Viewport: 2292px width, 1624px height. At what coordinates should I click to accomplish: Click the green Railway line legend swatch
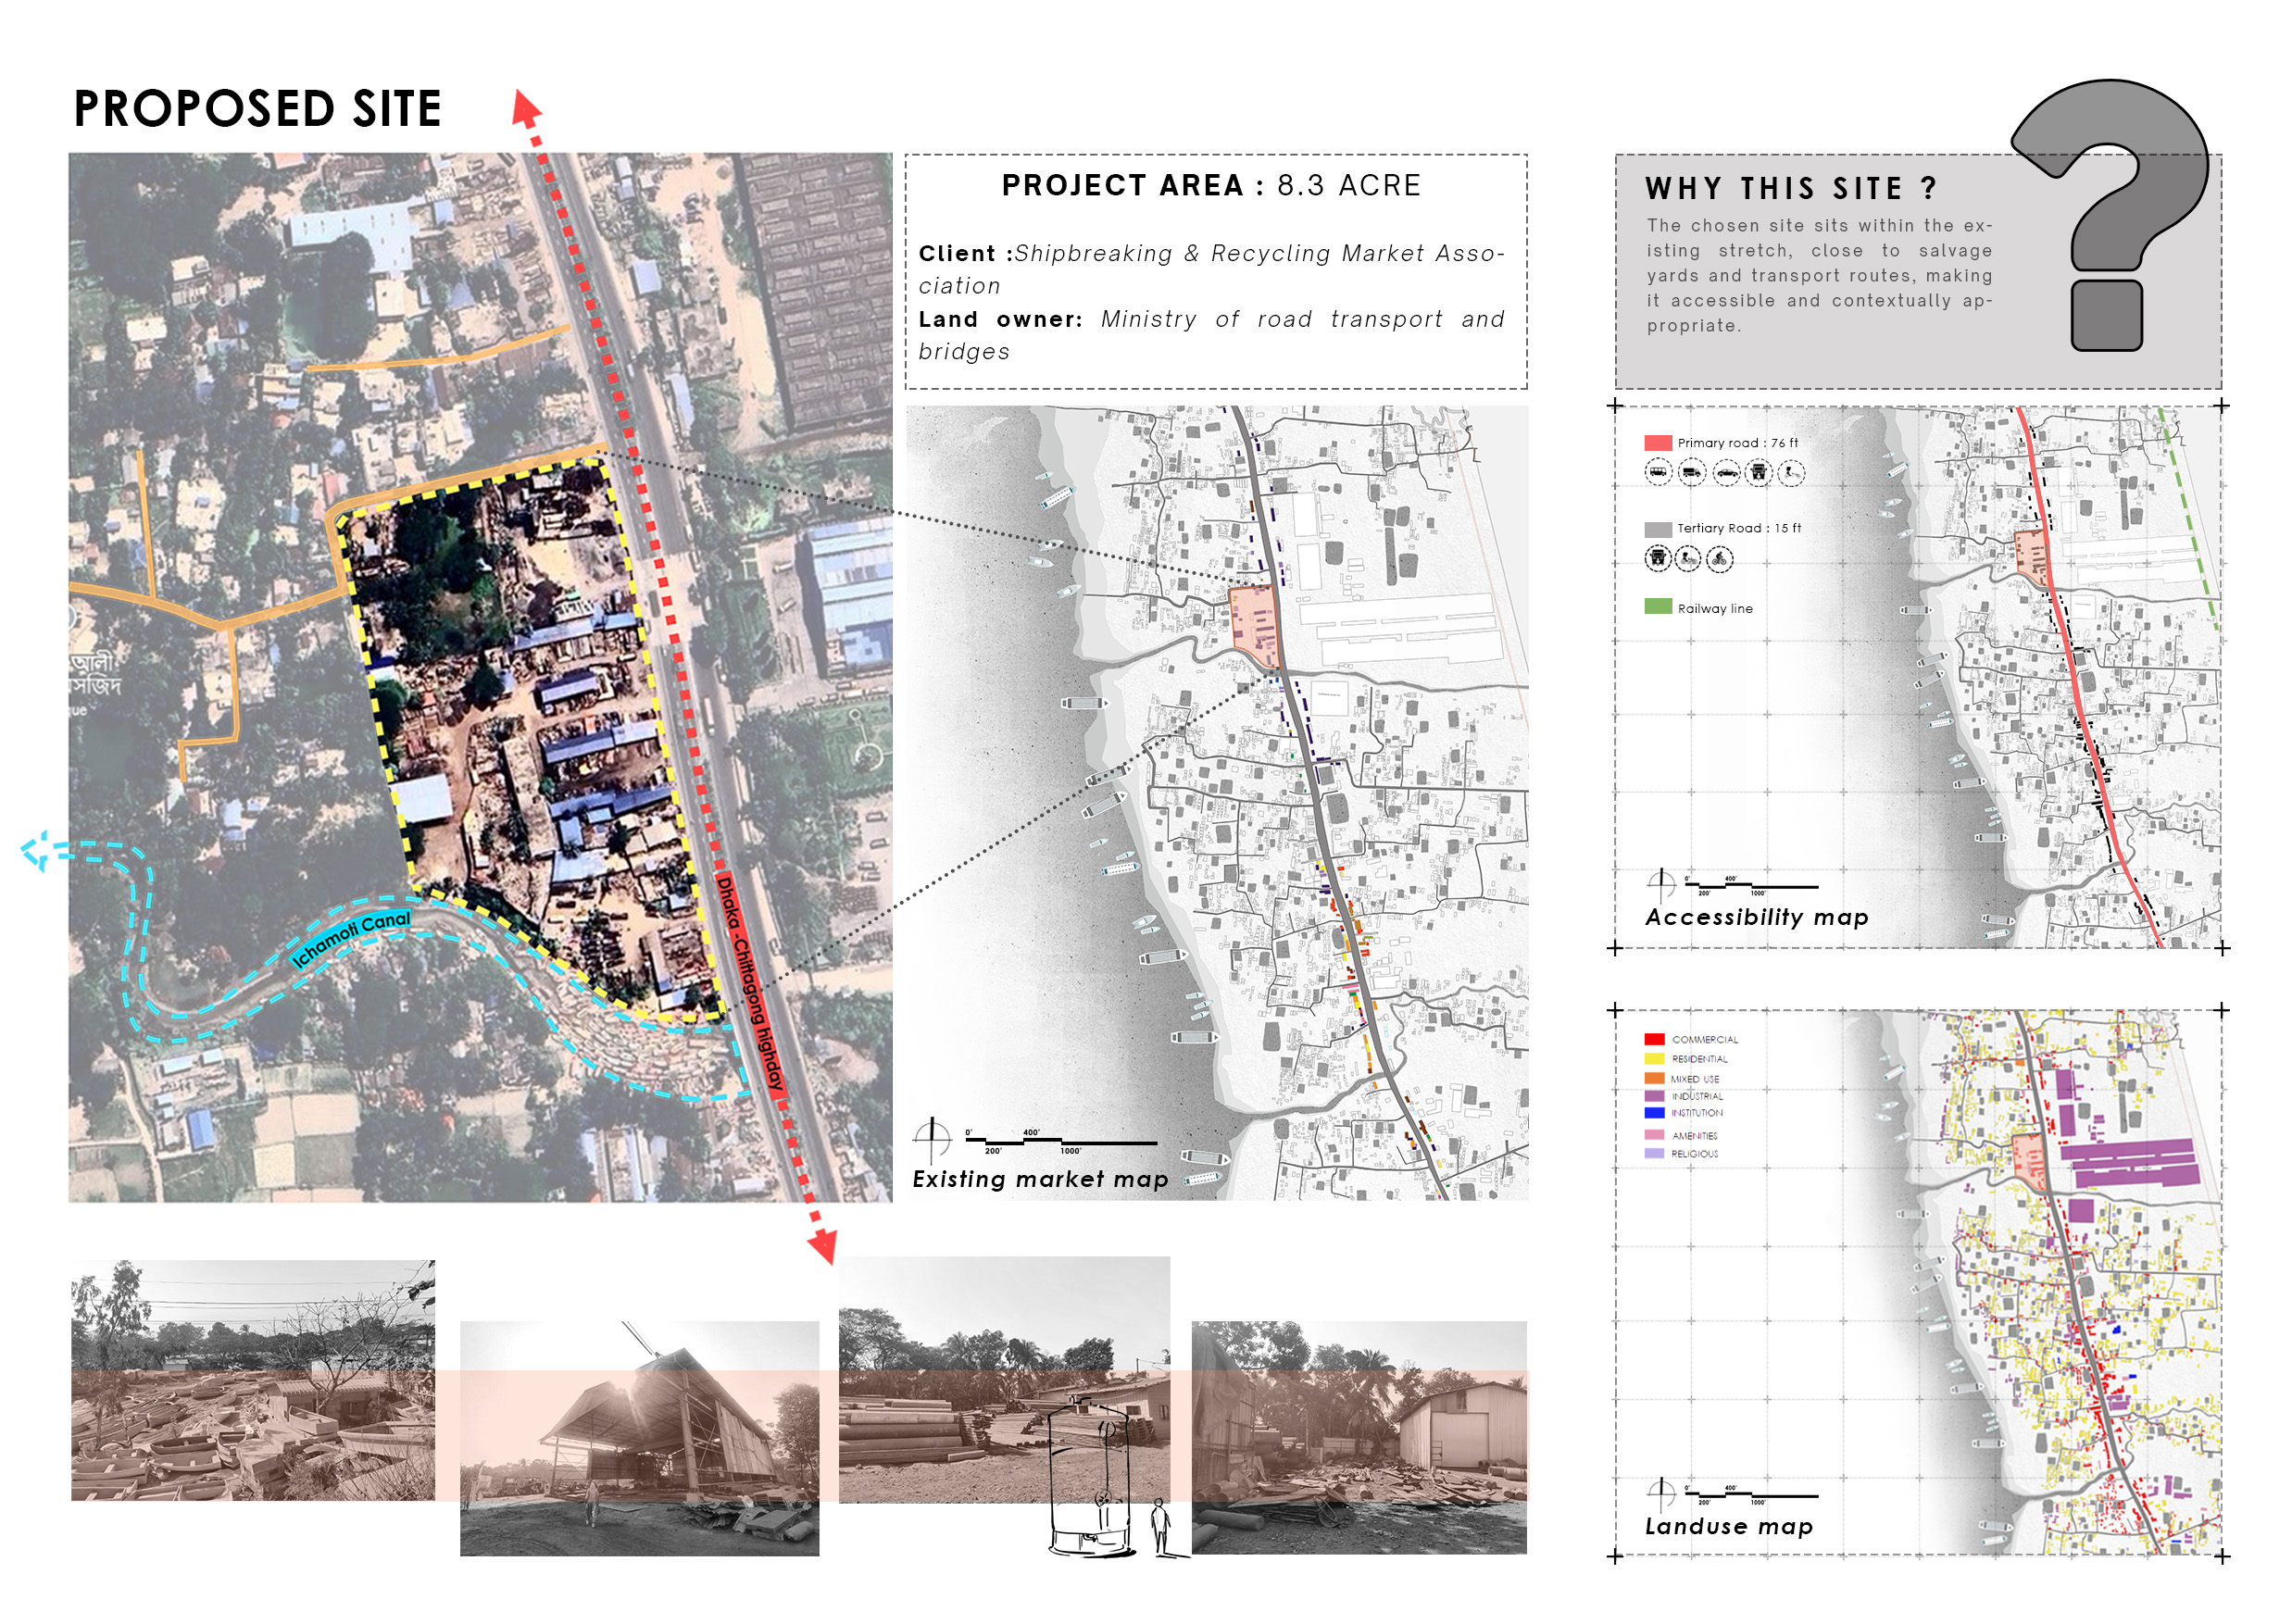(1657, 606)
